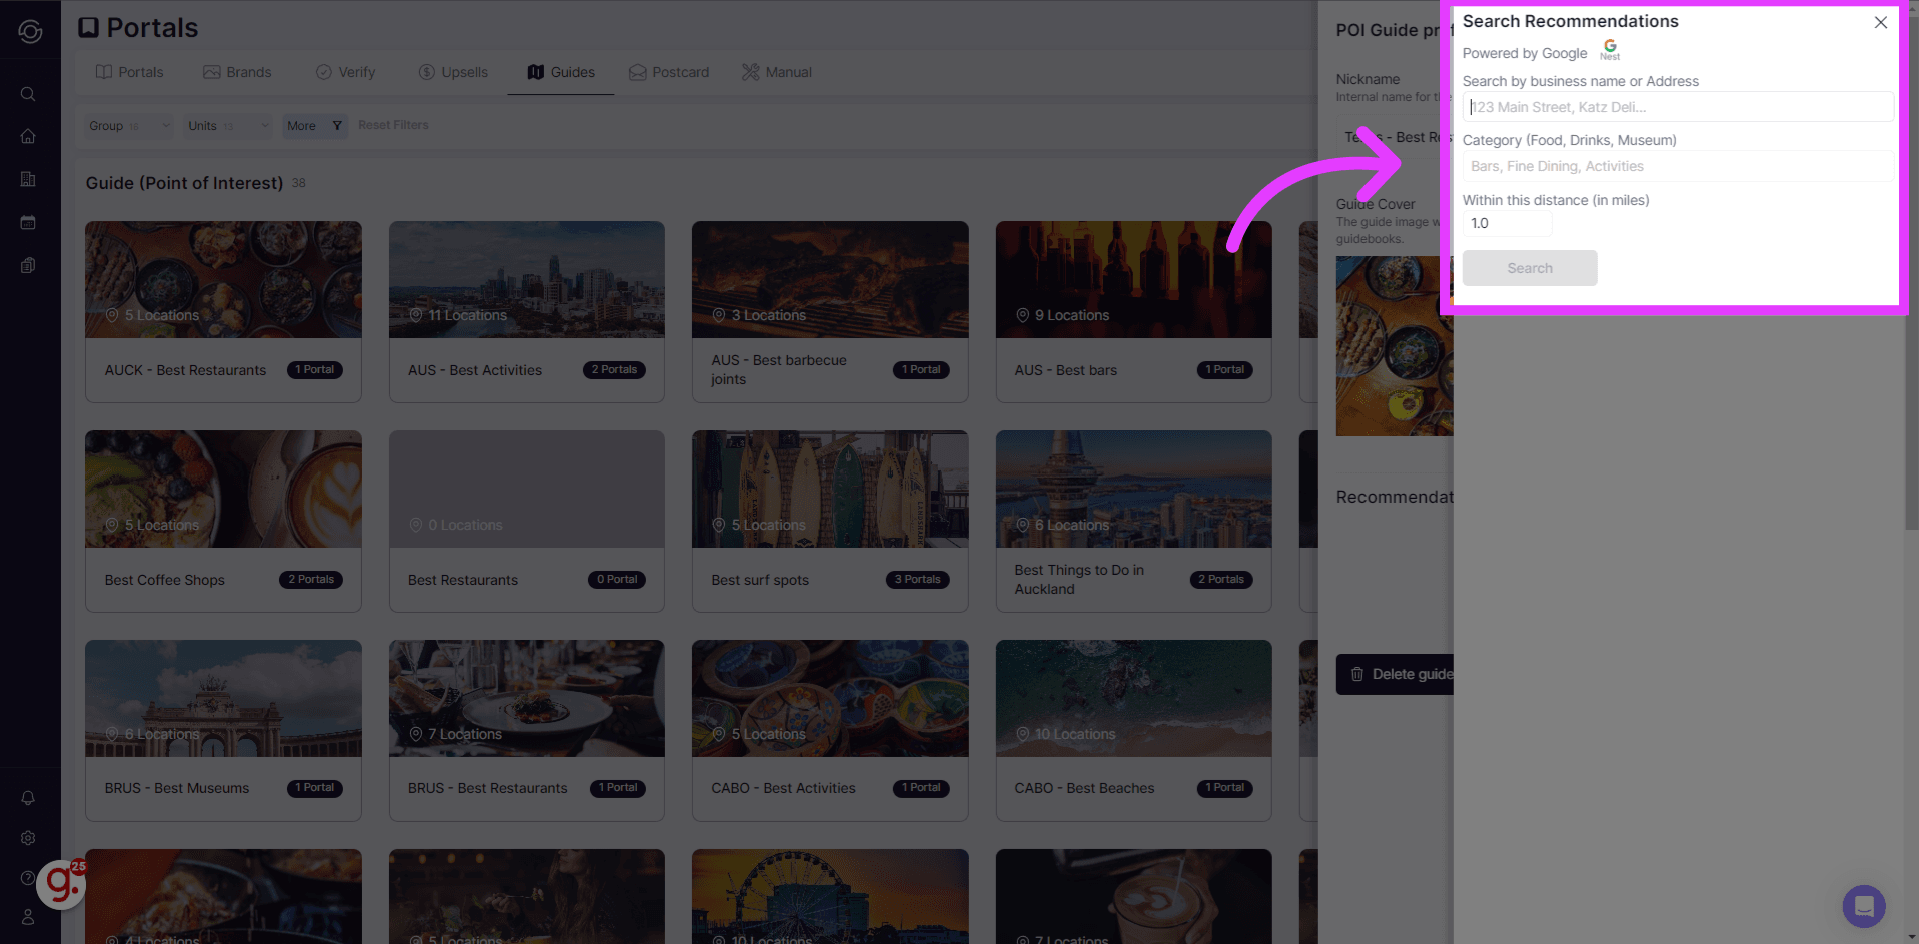Screen dimensions: 1919x944
Task: Open the properties building icon in the sidebar
Action: [28, 179]
